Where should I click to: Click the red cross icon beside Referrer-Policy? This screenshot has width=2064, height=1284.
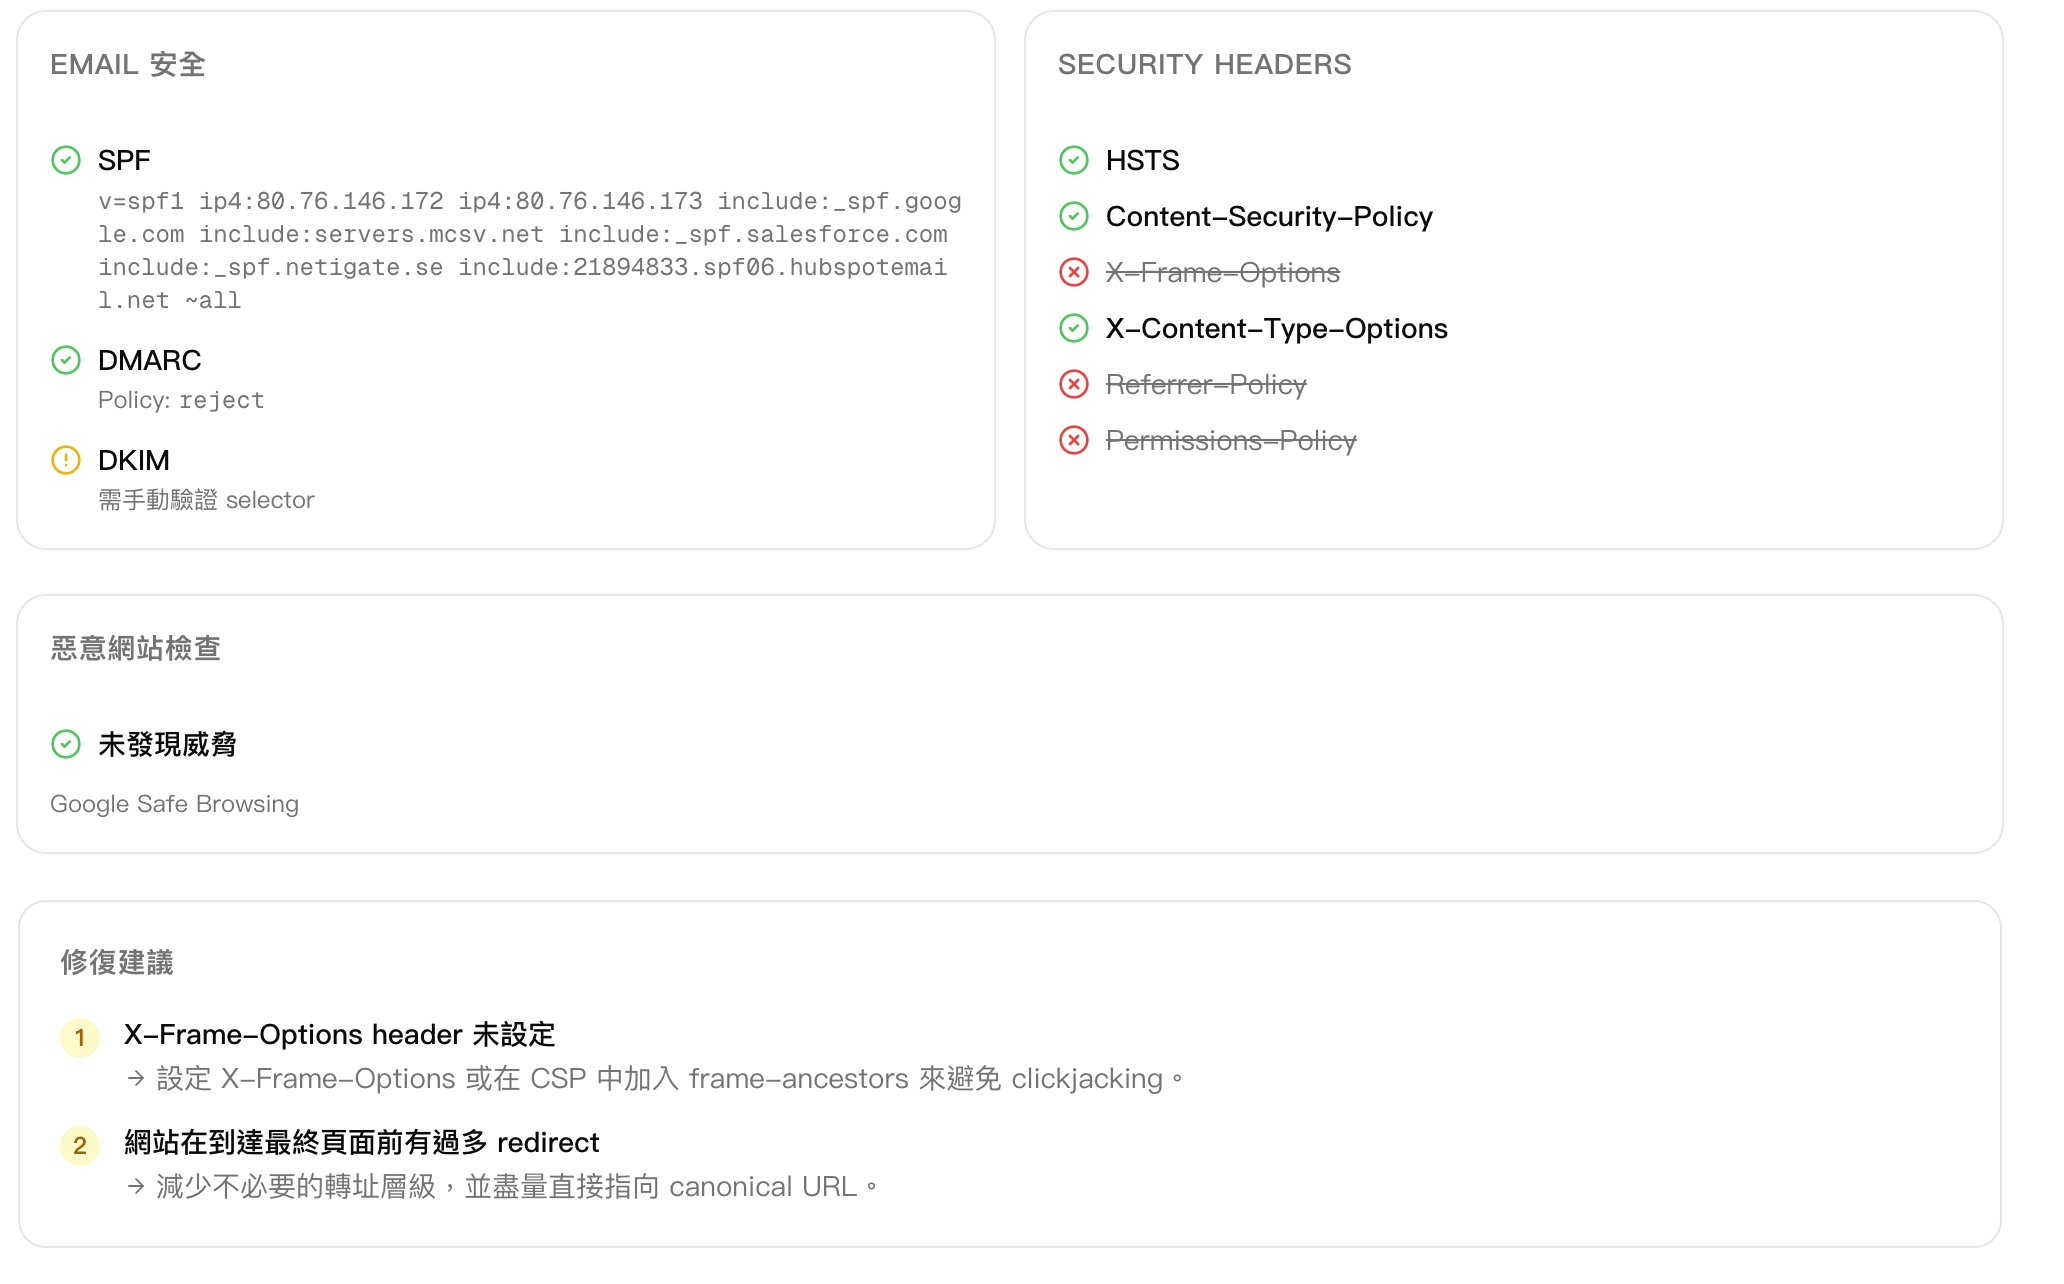click(x=1074, y=384)
